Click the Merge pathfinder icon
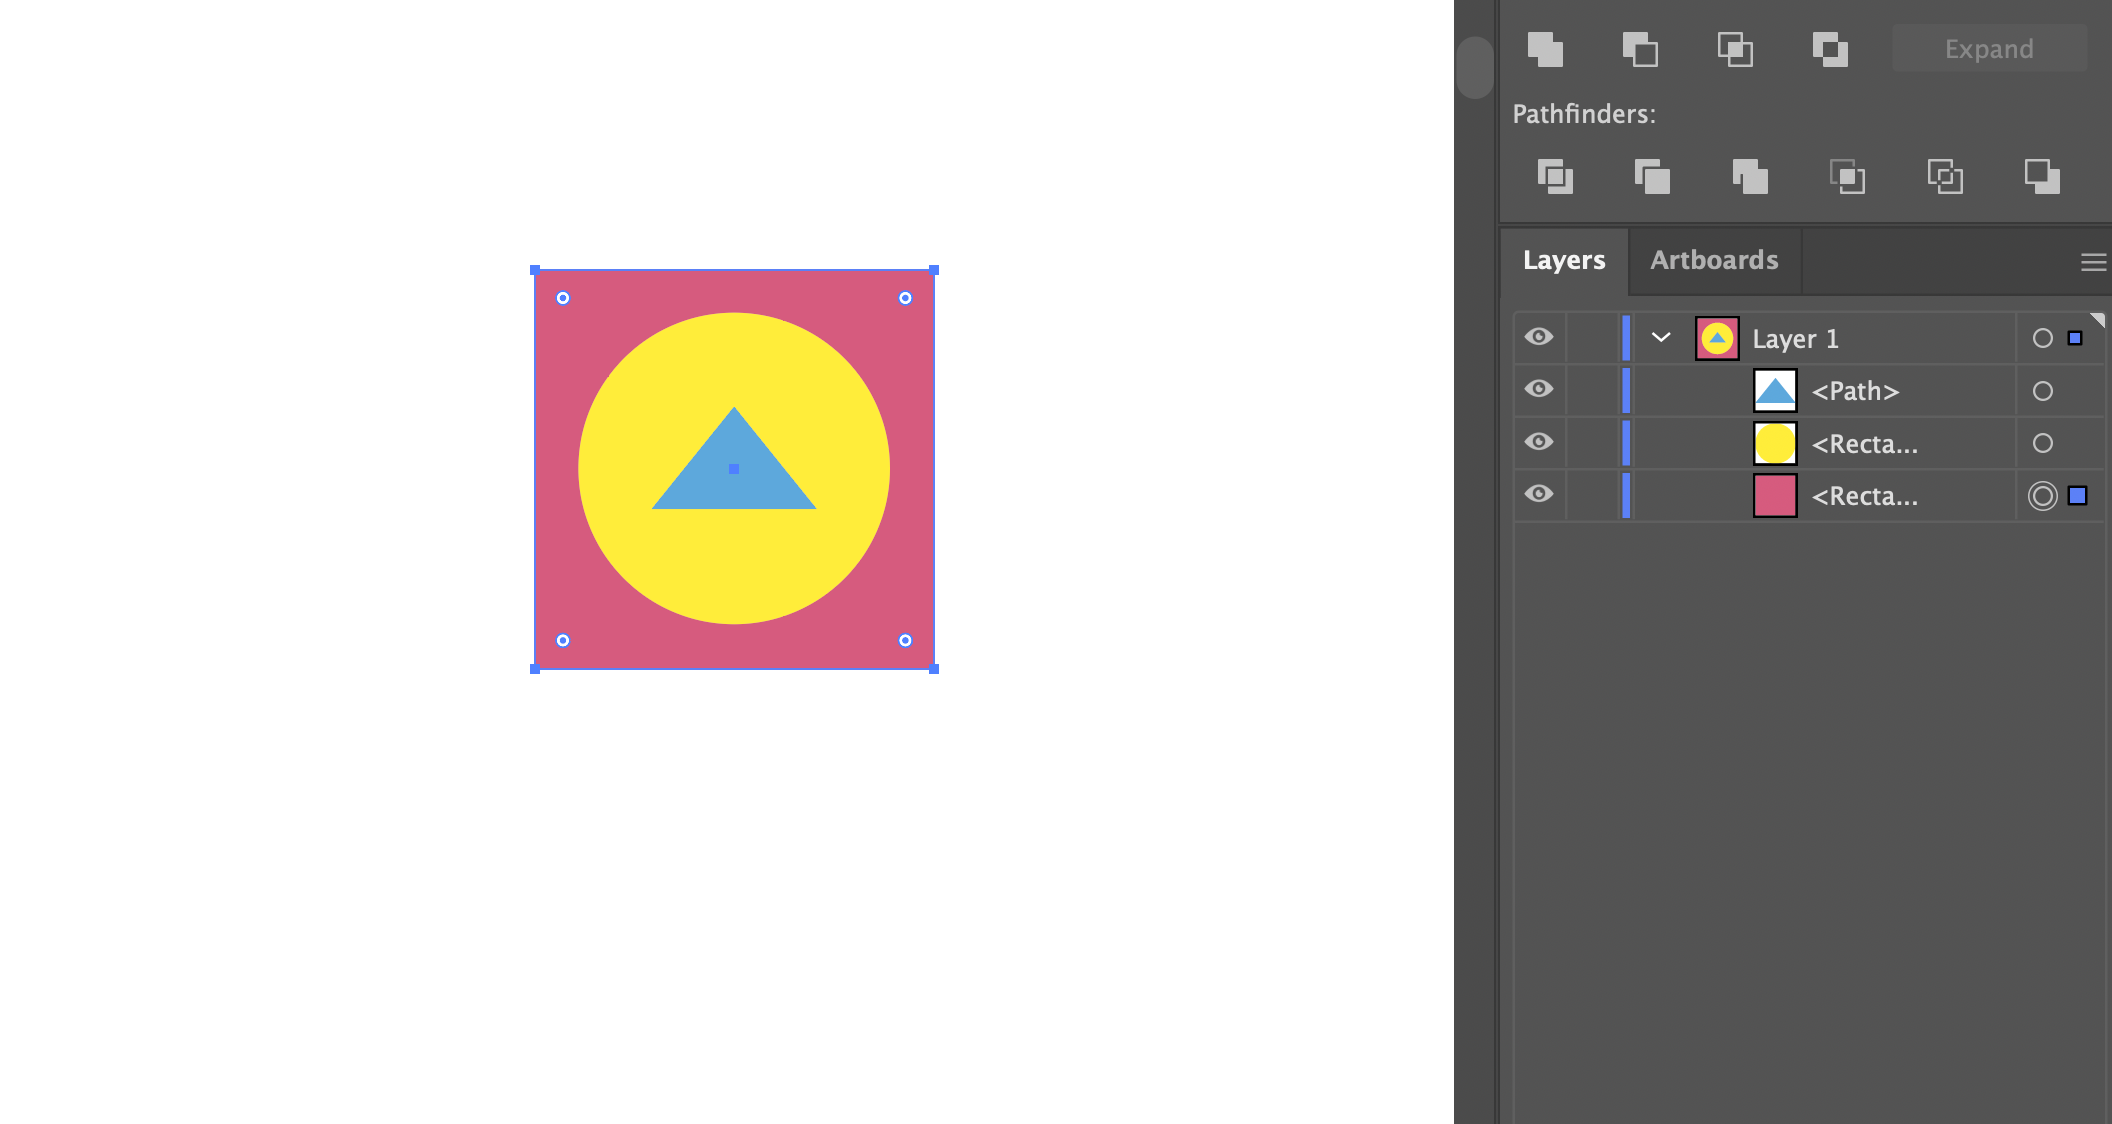 point(1750,177)
